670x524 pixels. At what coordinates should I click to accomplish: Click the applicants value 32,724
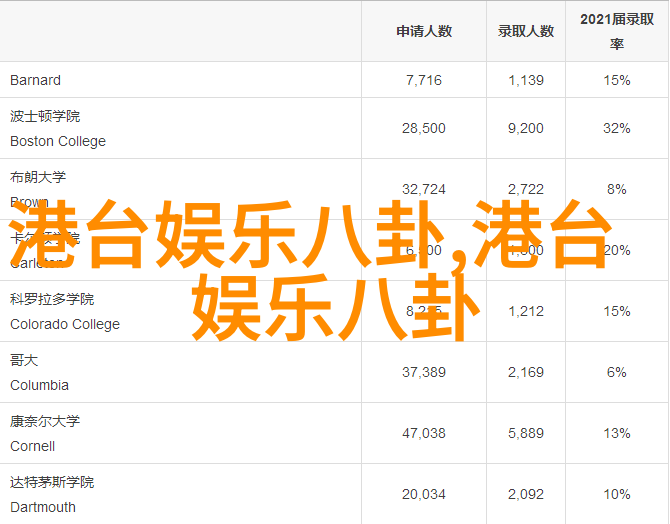424,189
